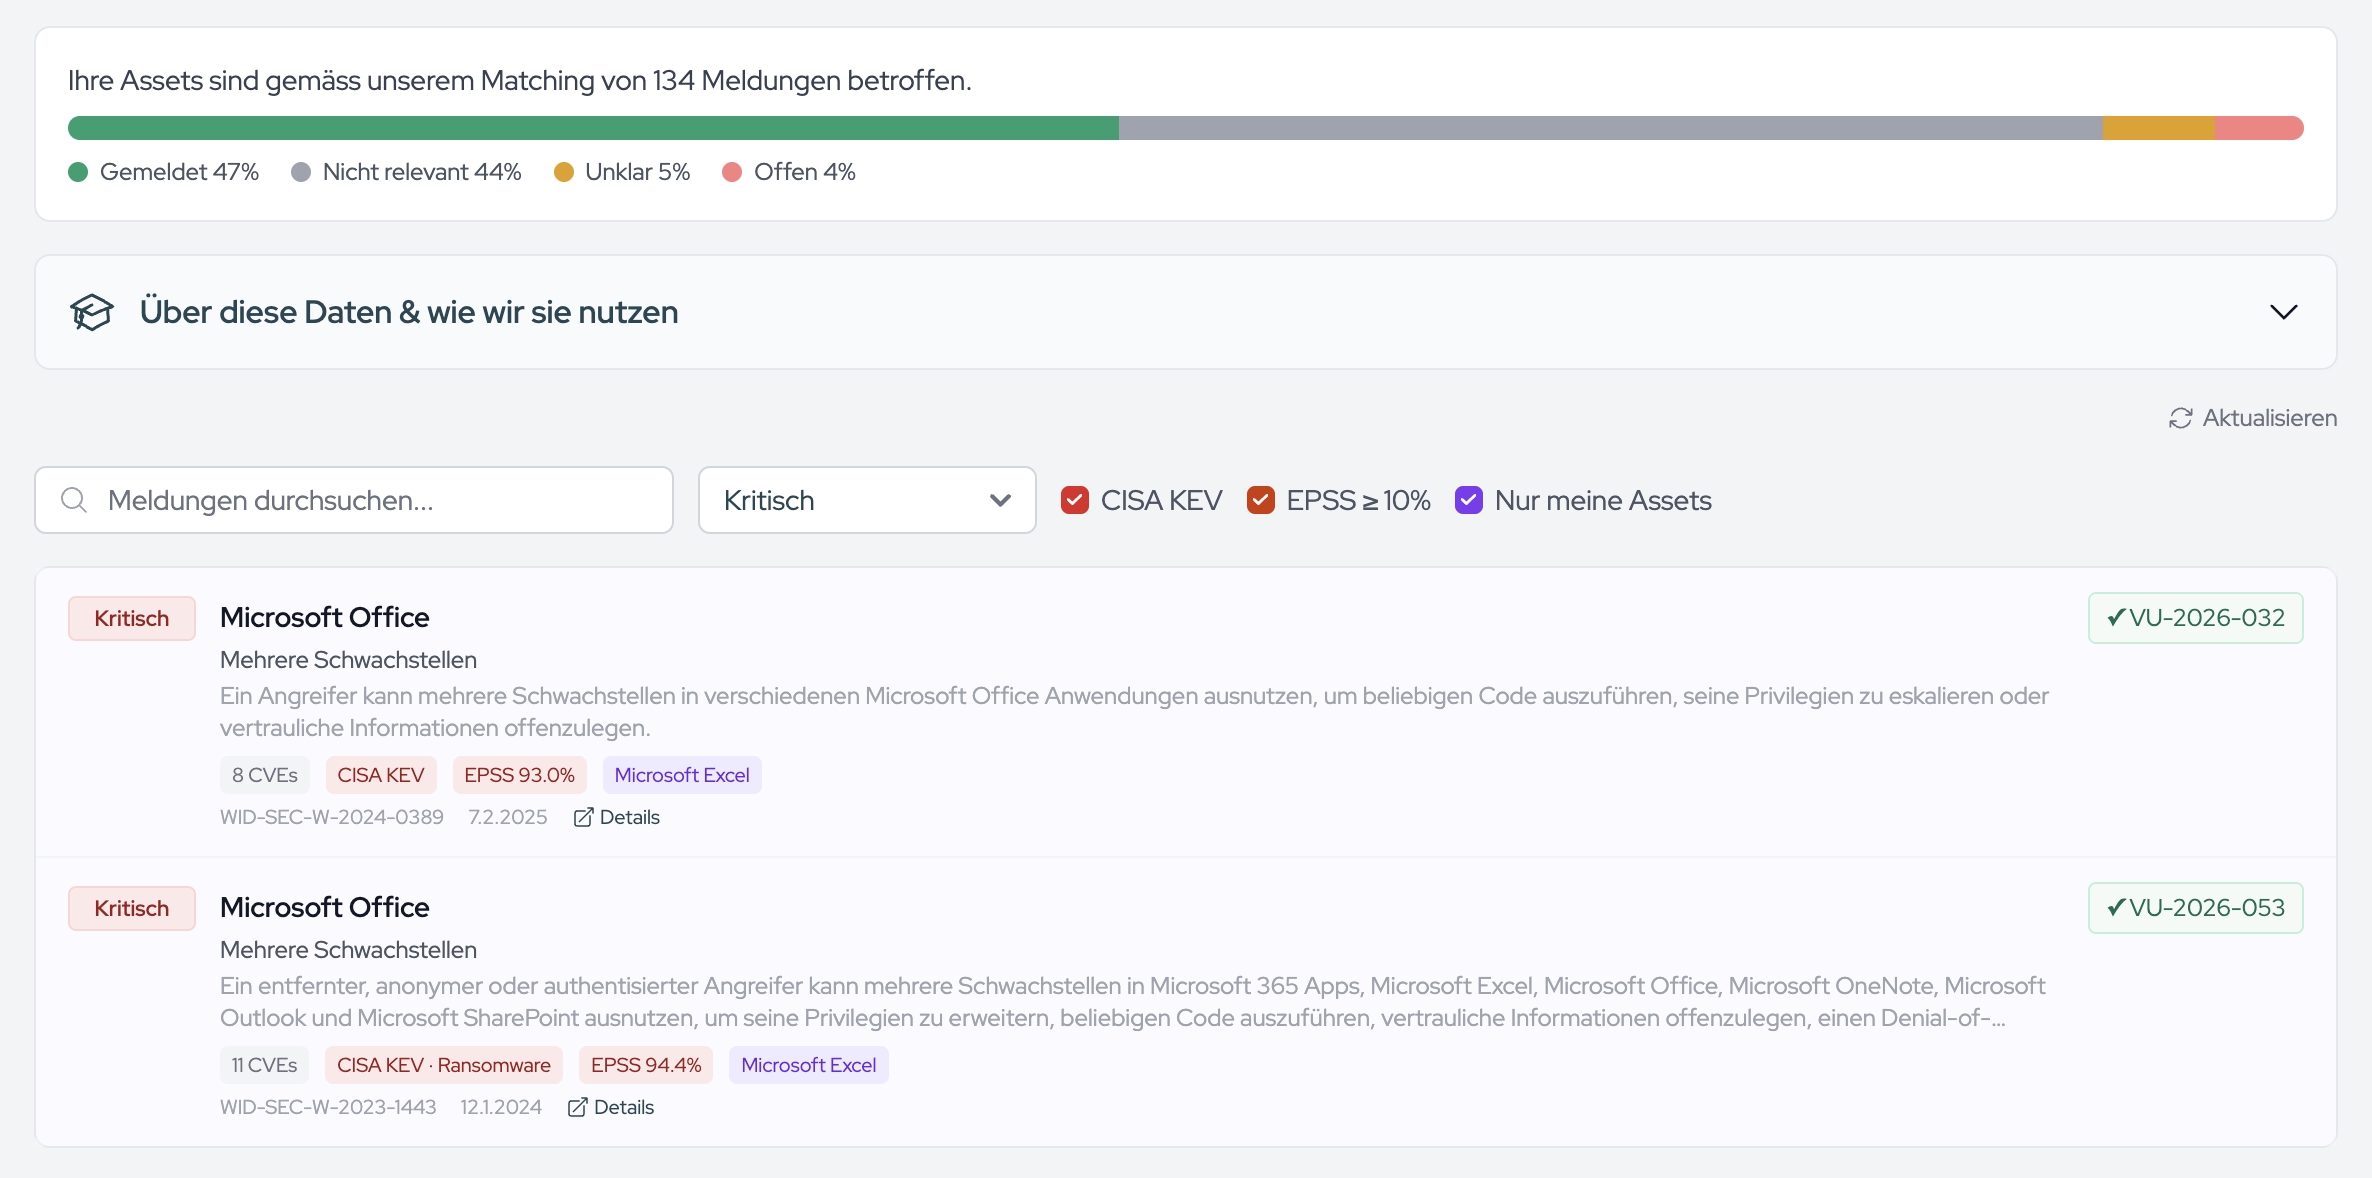Click Microsoft Excel tag on WID-SEC-W-2024-0389 entry
This screenshot has width=2372, height=1178.
click(x=682, y=775)
